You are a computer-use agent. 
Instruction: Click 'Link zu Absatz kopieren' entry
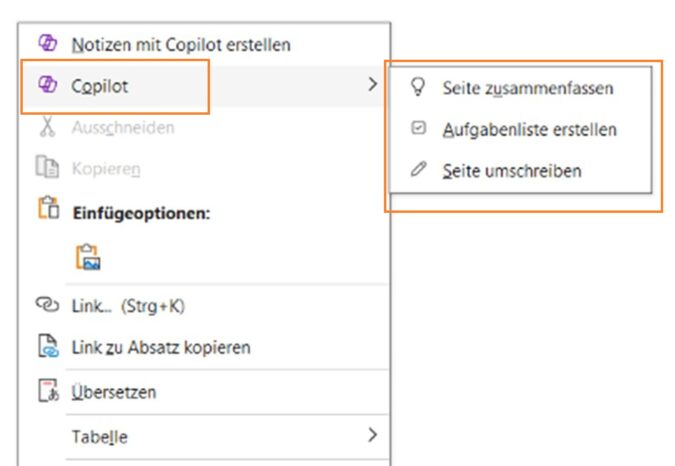pos(160,348)
